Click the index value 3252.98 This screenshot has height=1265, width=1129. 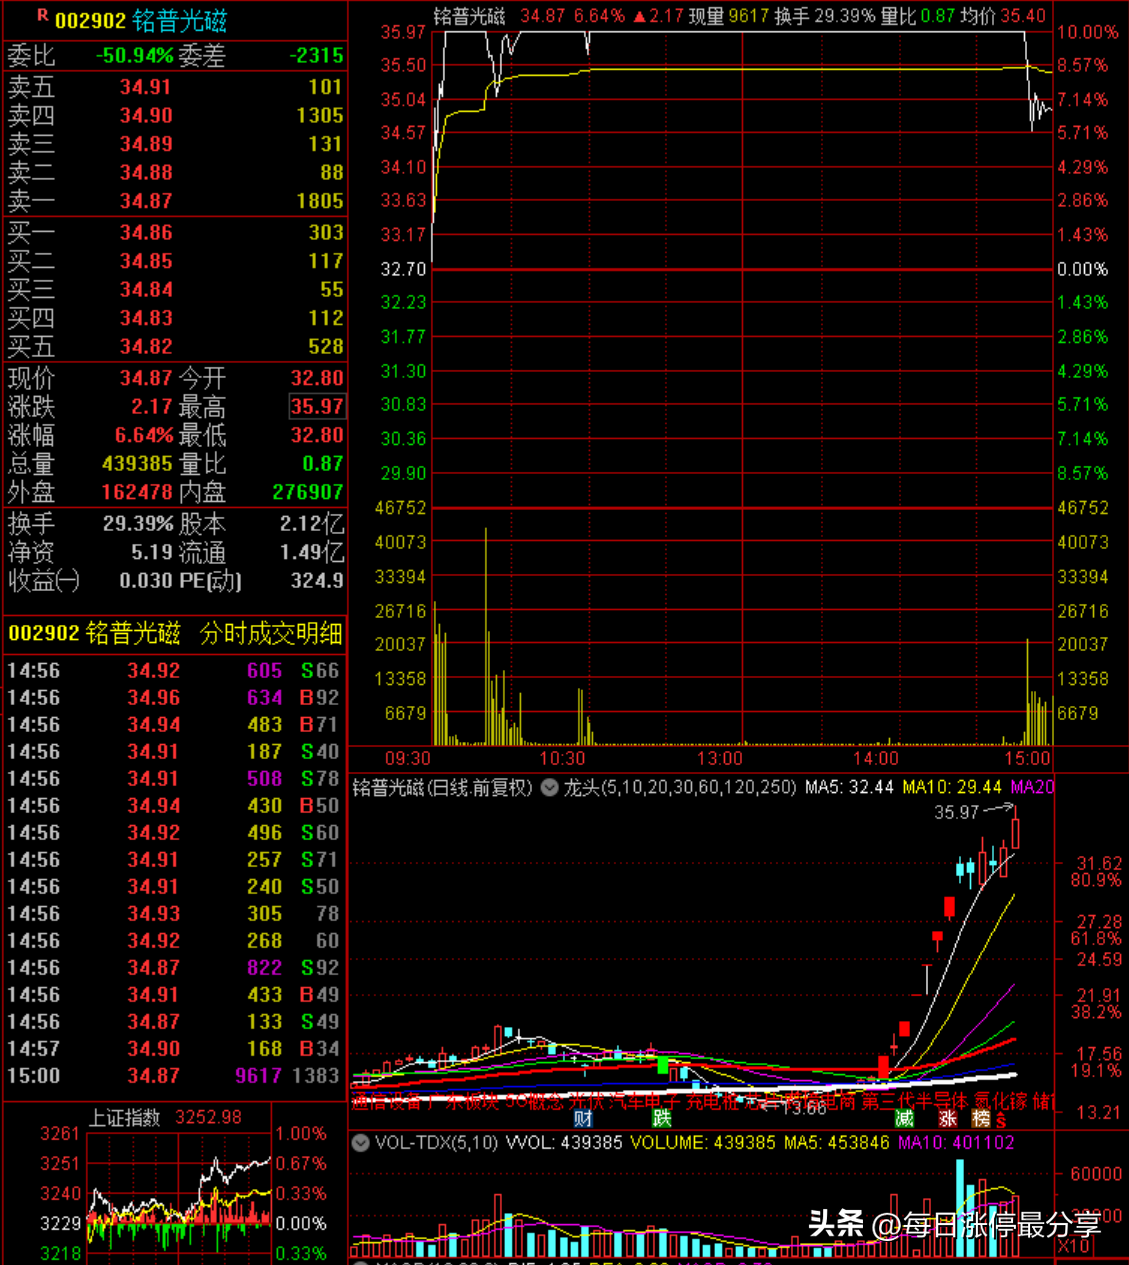tap(208, 1118)
